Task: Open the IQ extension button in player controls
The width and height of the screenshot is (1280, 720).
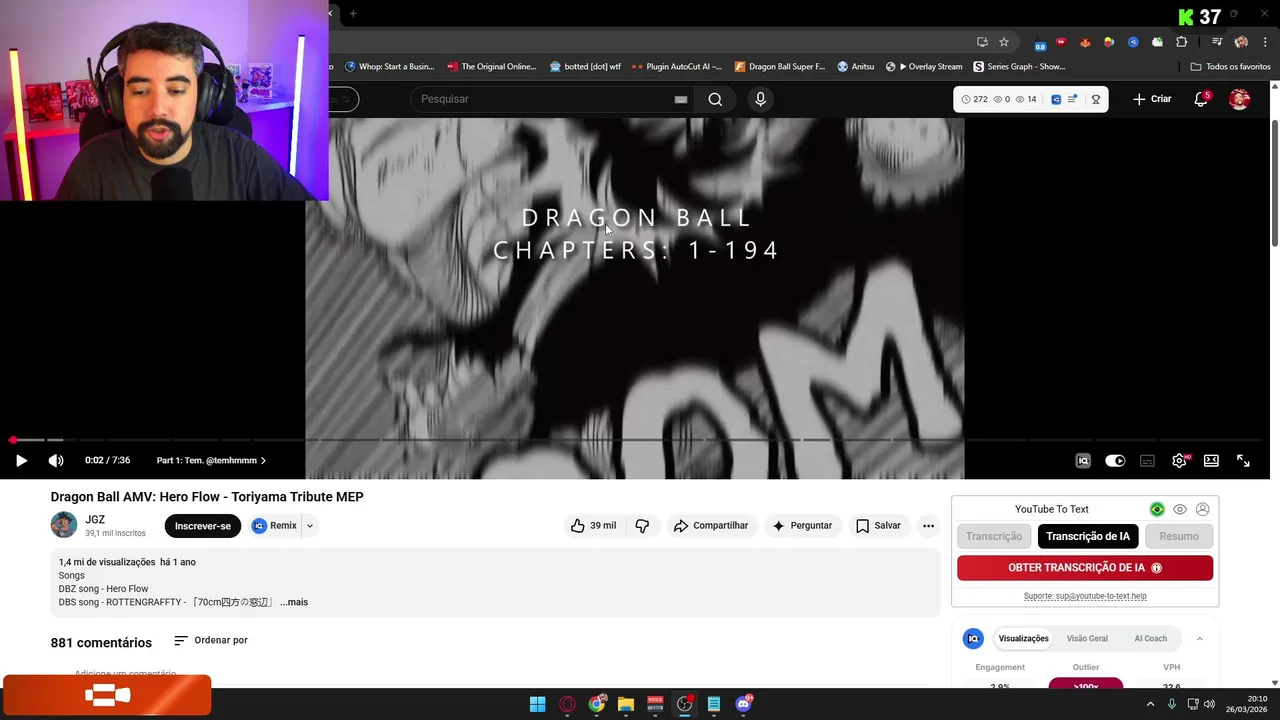Action: [x=1083, y=460]
